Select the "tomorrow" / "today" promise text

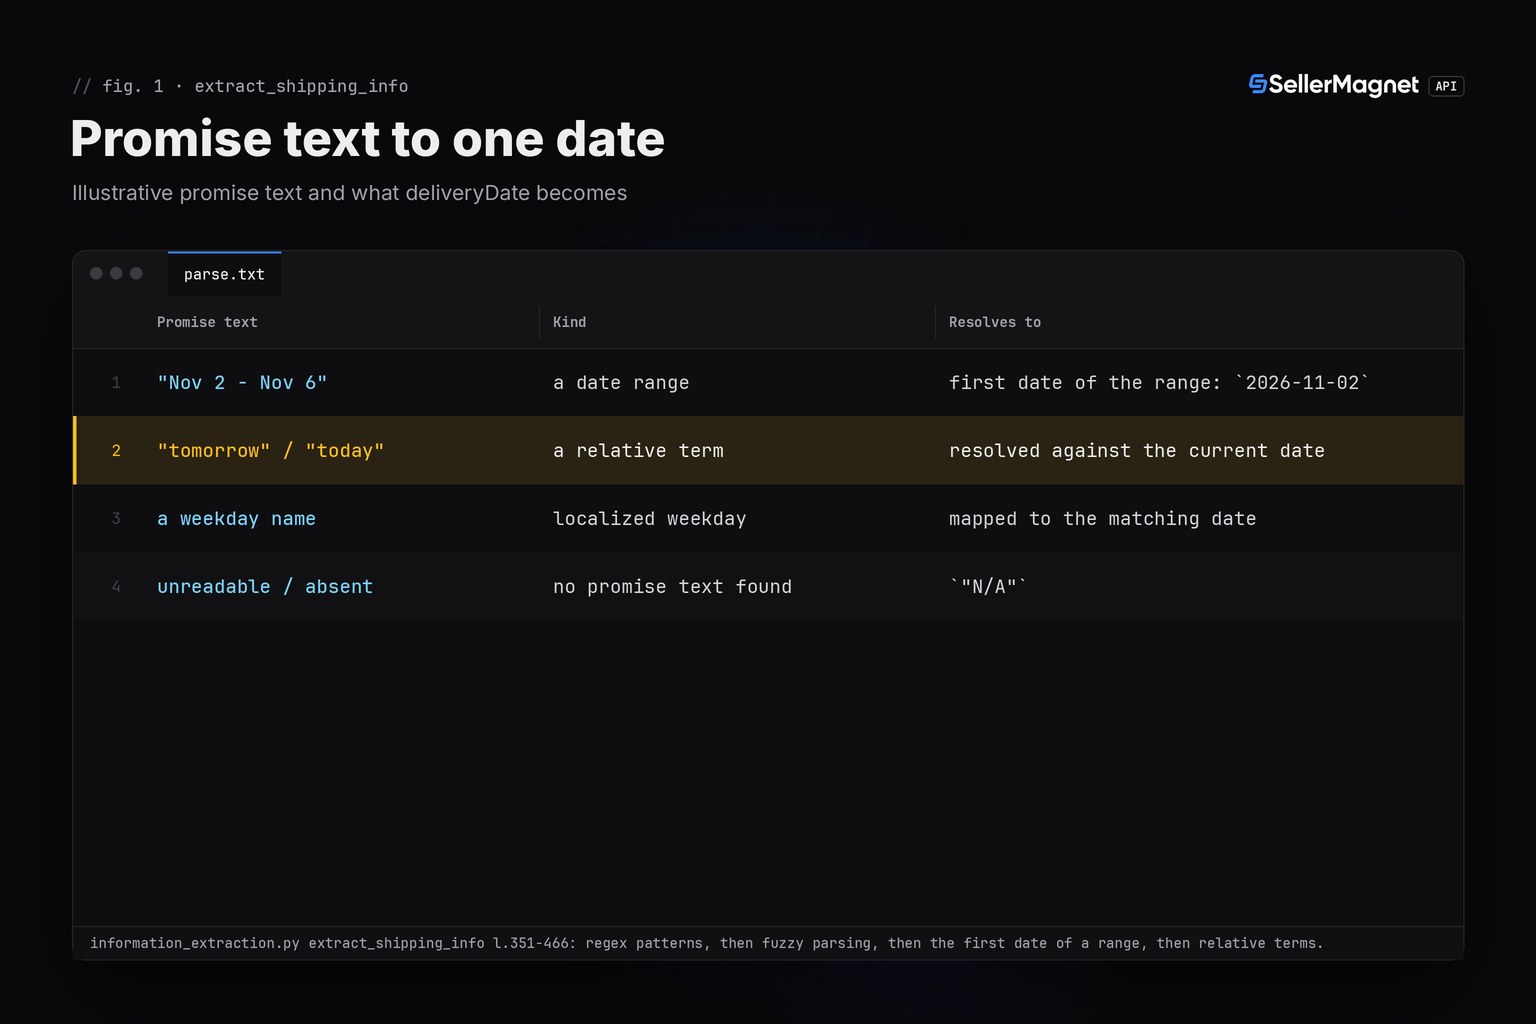[x=271, y=451]
